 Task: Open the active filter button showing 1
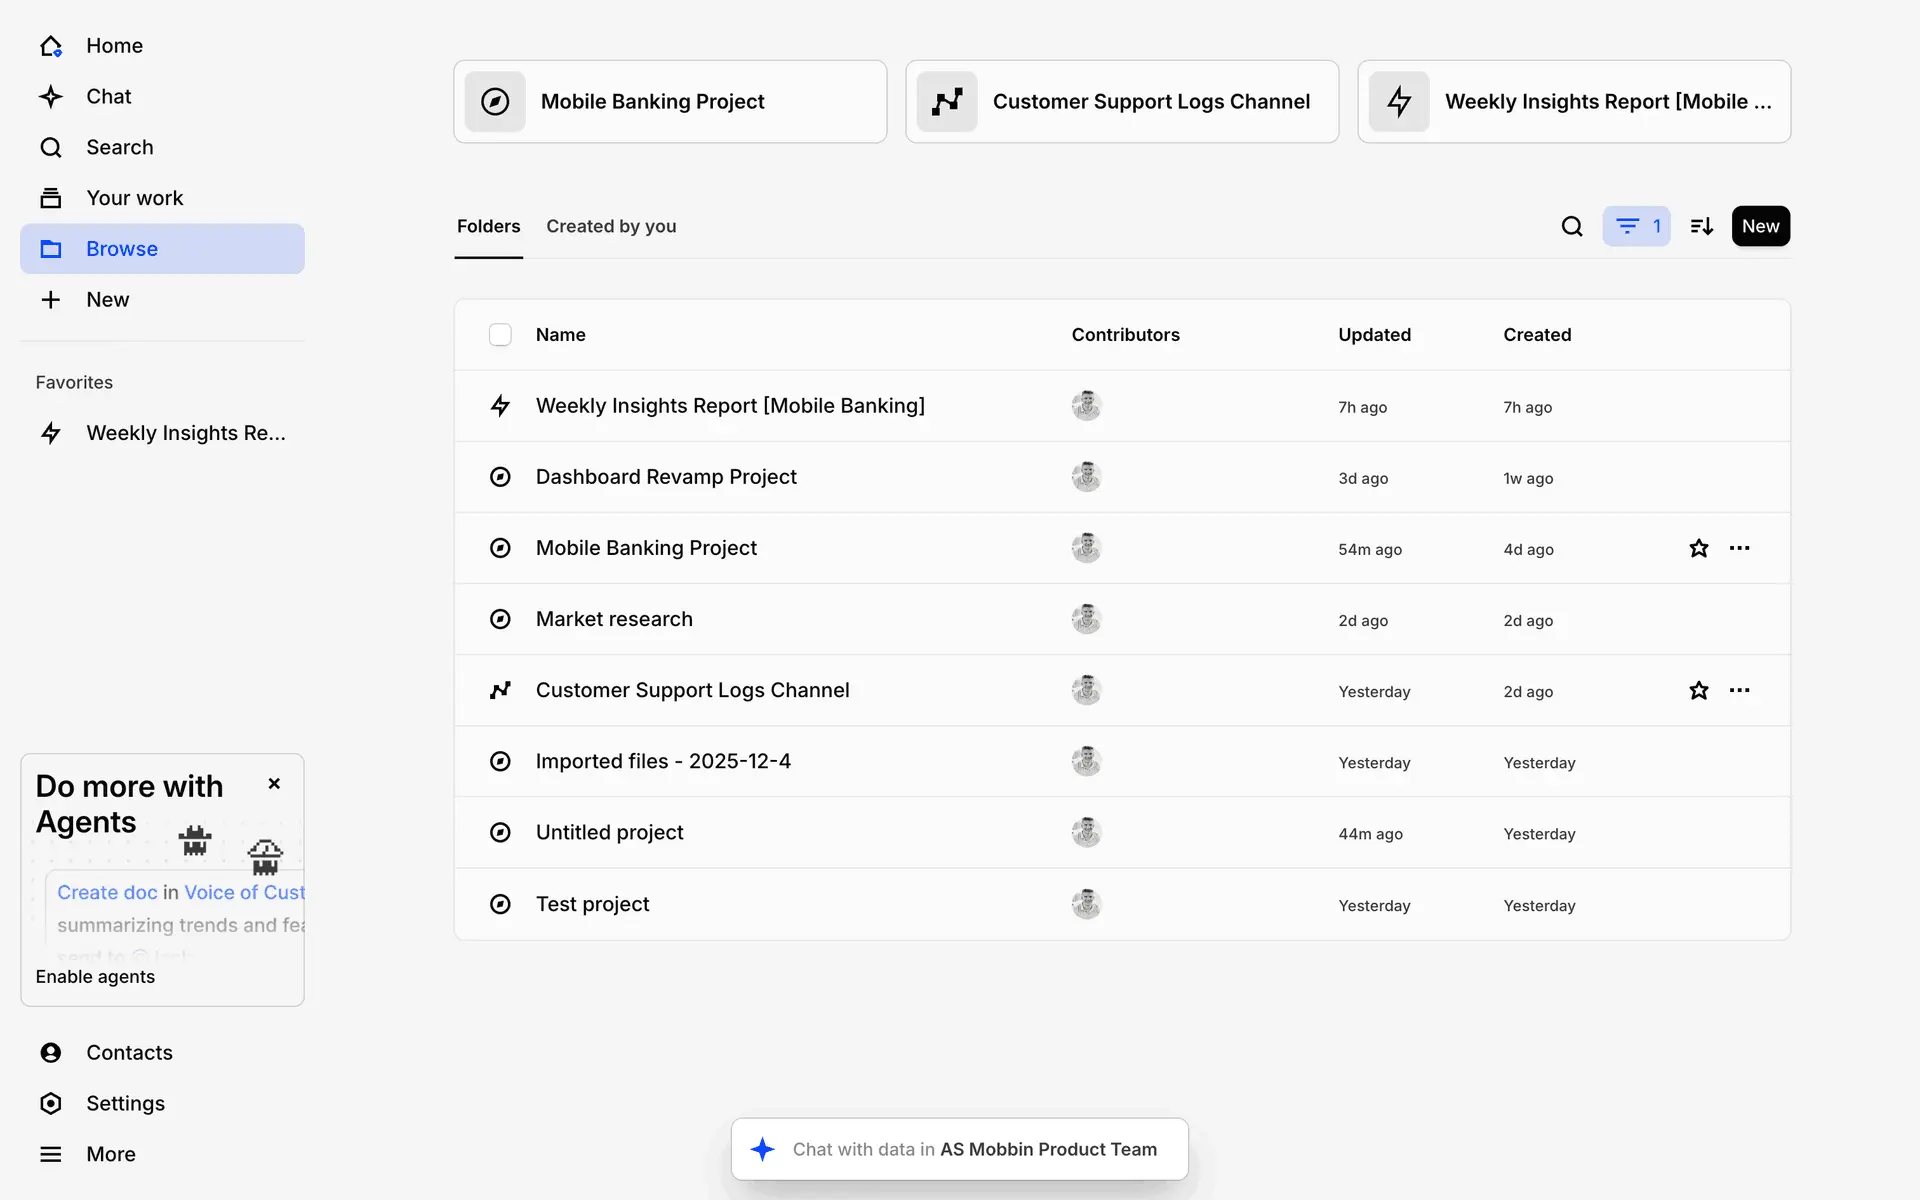click(1636, 227)
